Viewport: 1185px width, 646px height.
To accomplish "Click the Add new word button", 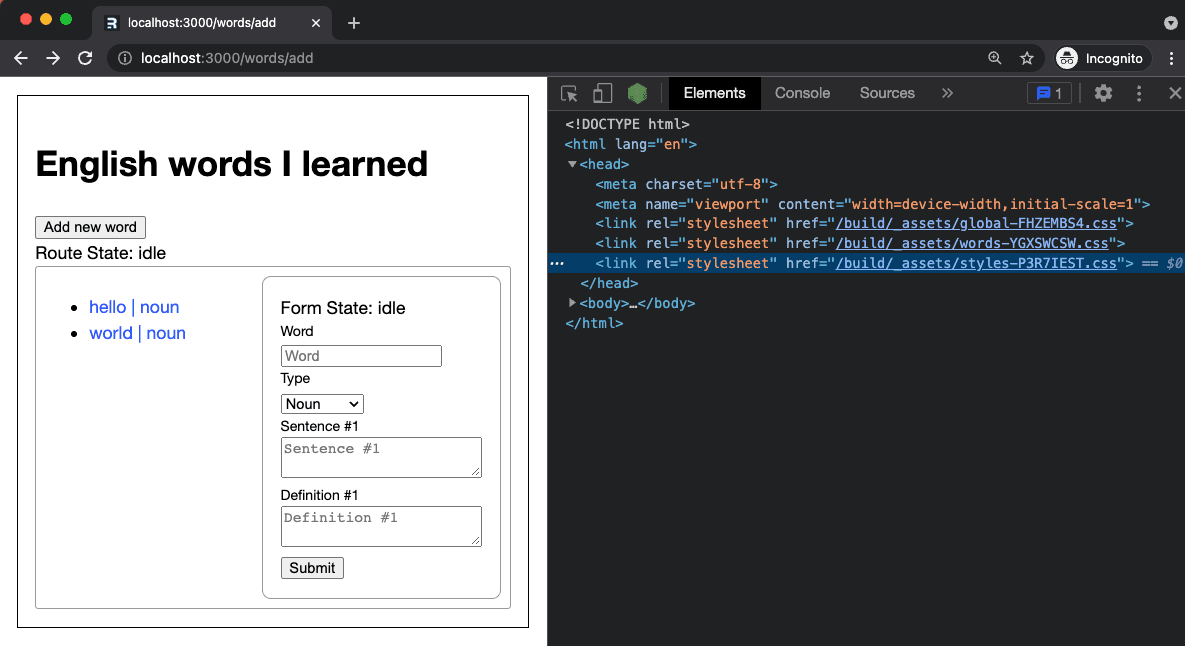I will pyautogui.click(x=90, y=227).
